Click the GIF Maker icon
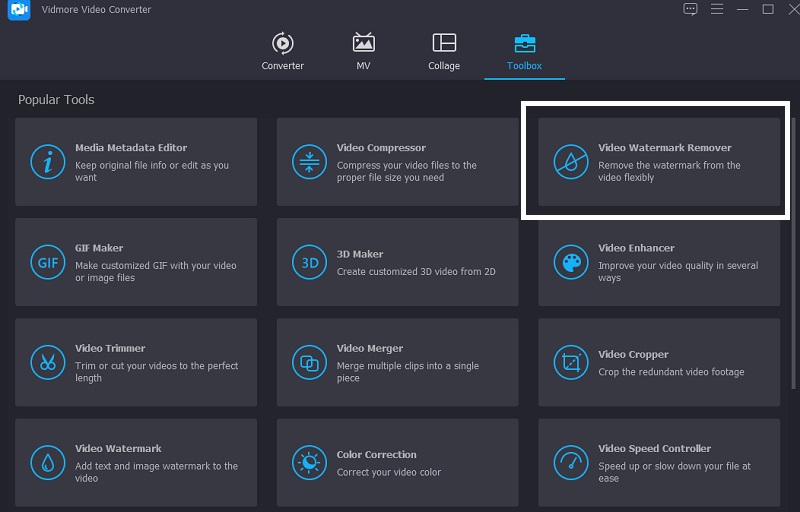This screenshot has width=800, height=512. pos(47,262)
